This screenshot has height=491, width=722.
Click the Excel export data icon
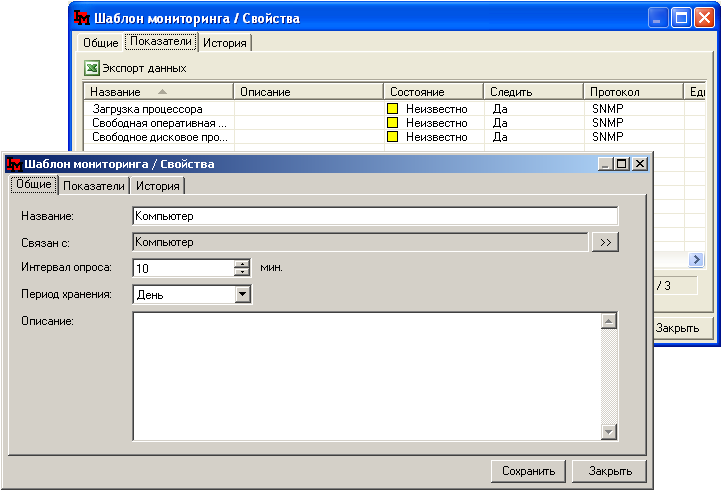tap(92, 68)
